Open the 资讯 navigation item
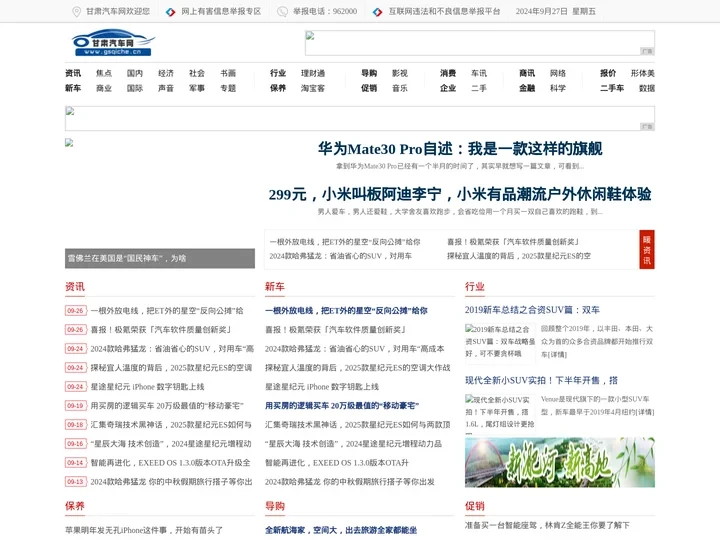 73,73
